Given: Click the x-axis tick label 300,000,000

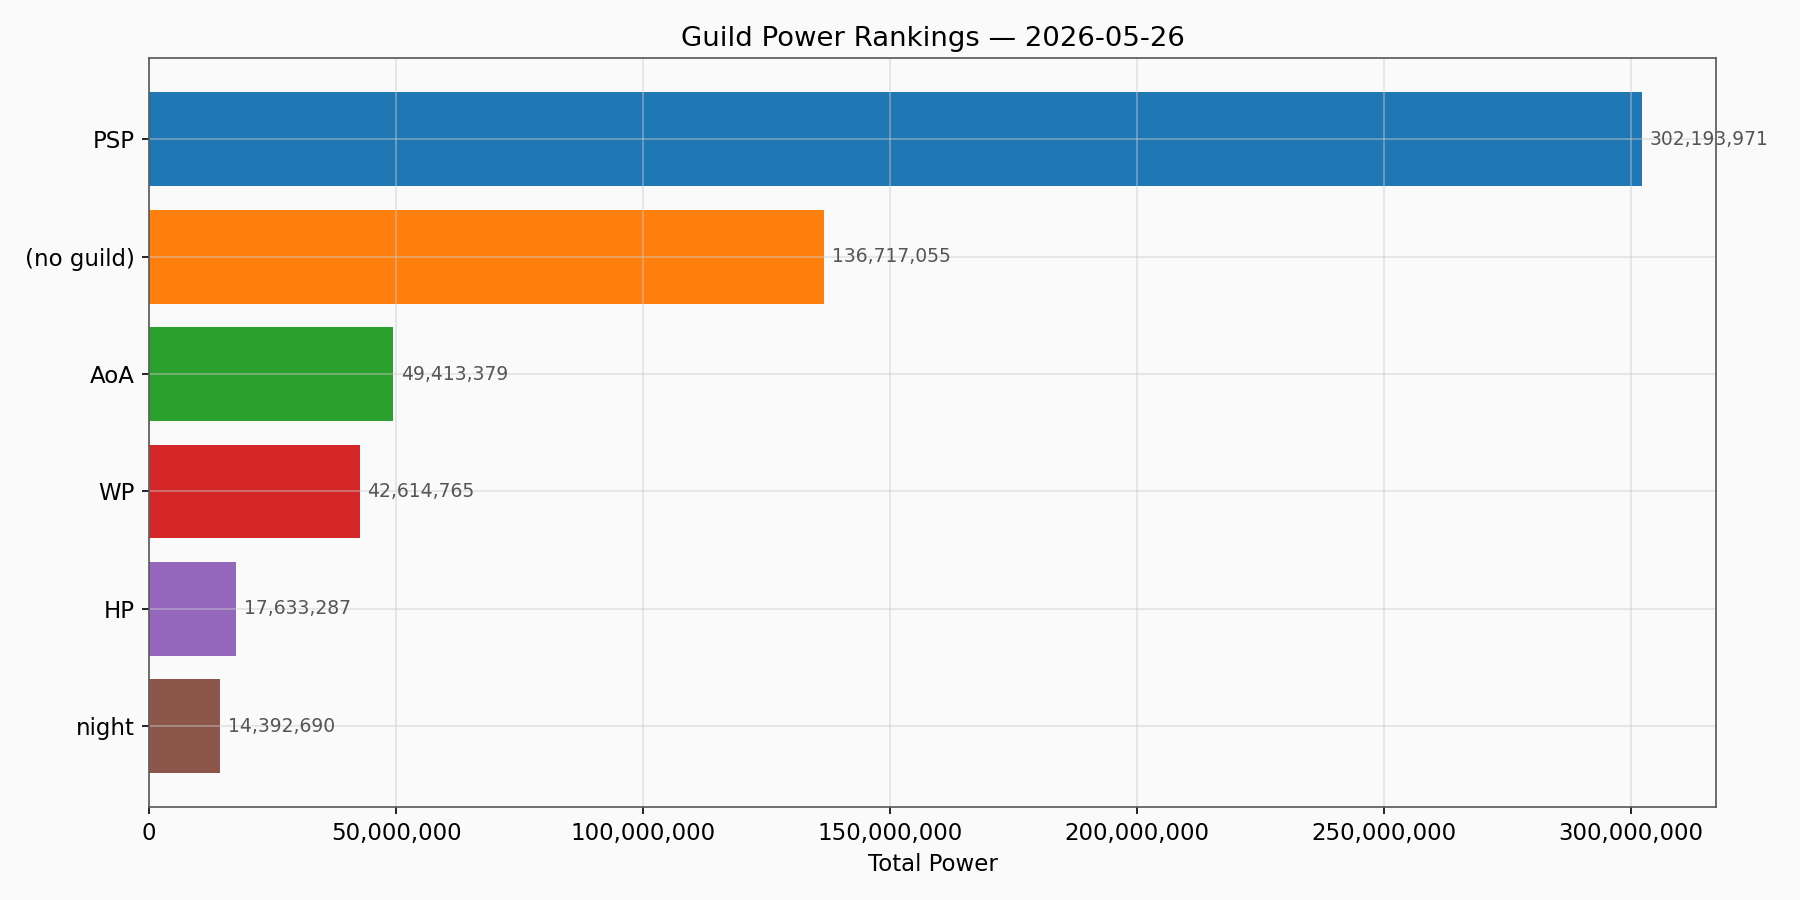Looking at the screenshot, I should point(1631,832).
